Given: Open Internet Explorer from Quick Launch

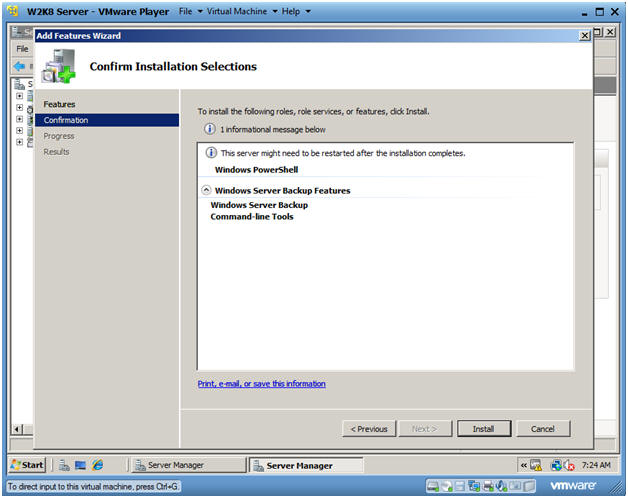Looking at the screenshot, I should 98,465.
